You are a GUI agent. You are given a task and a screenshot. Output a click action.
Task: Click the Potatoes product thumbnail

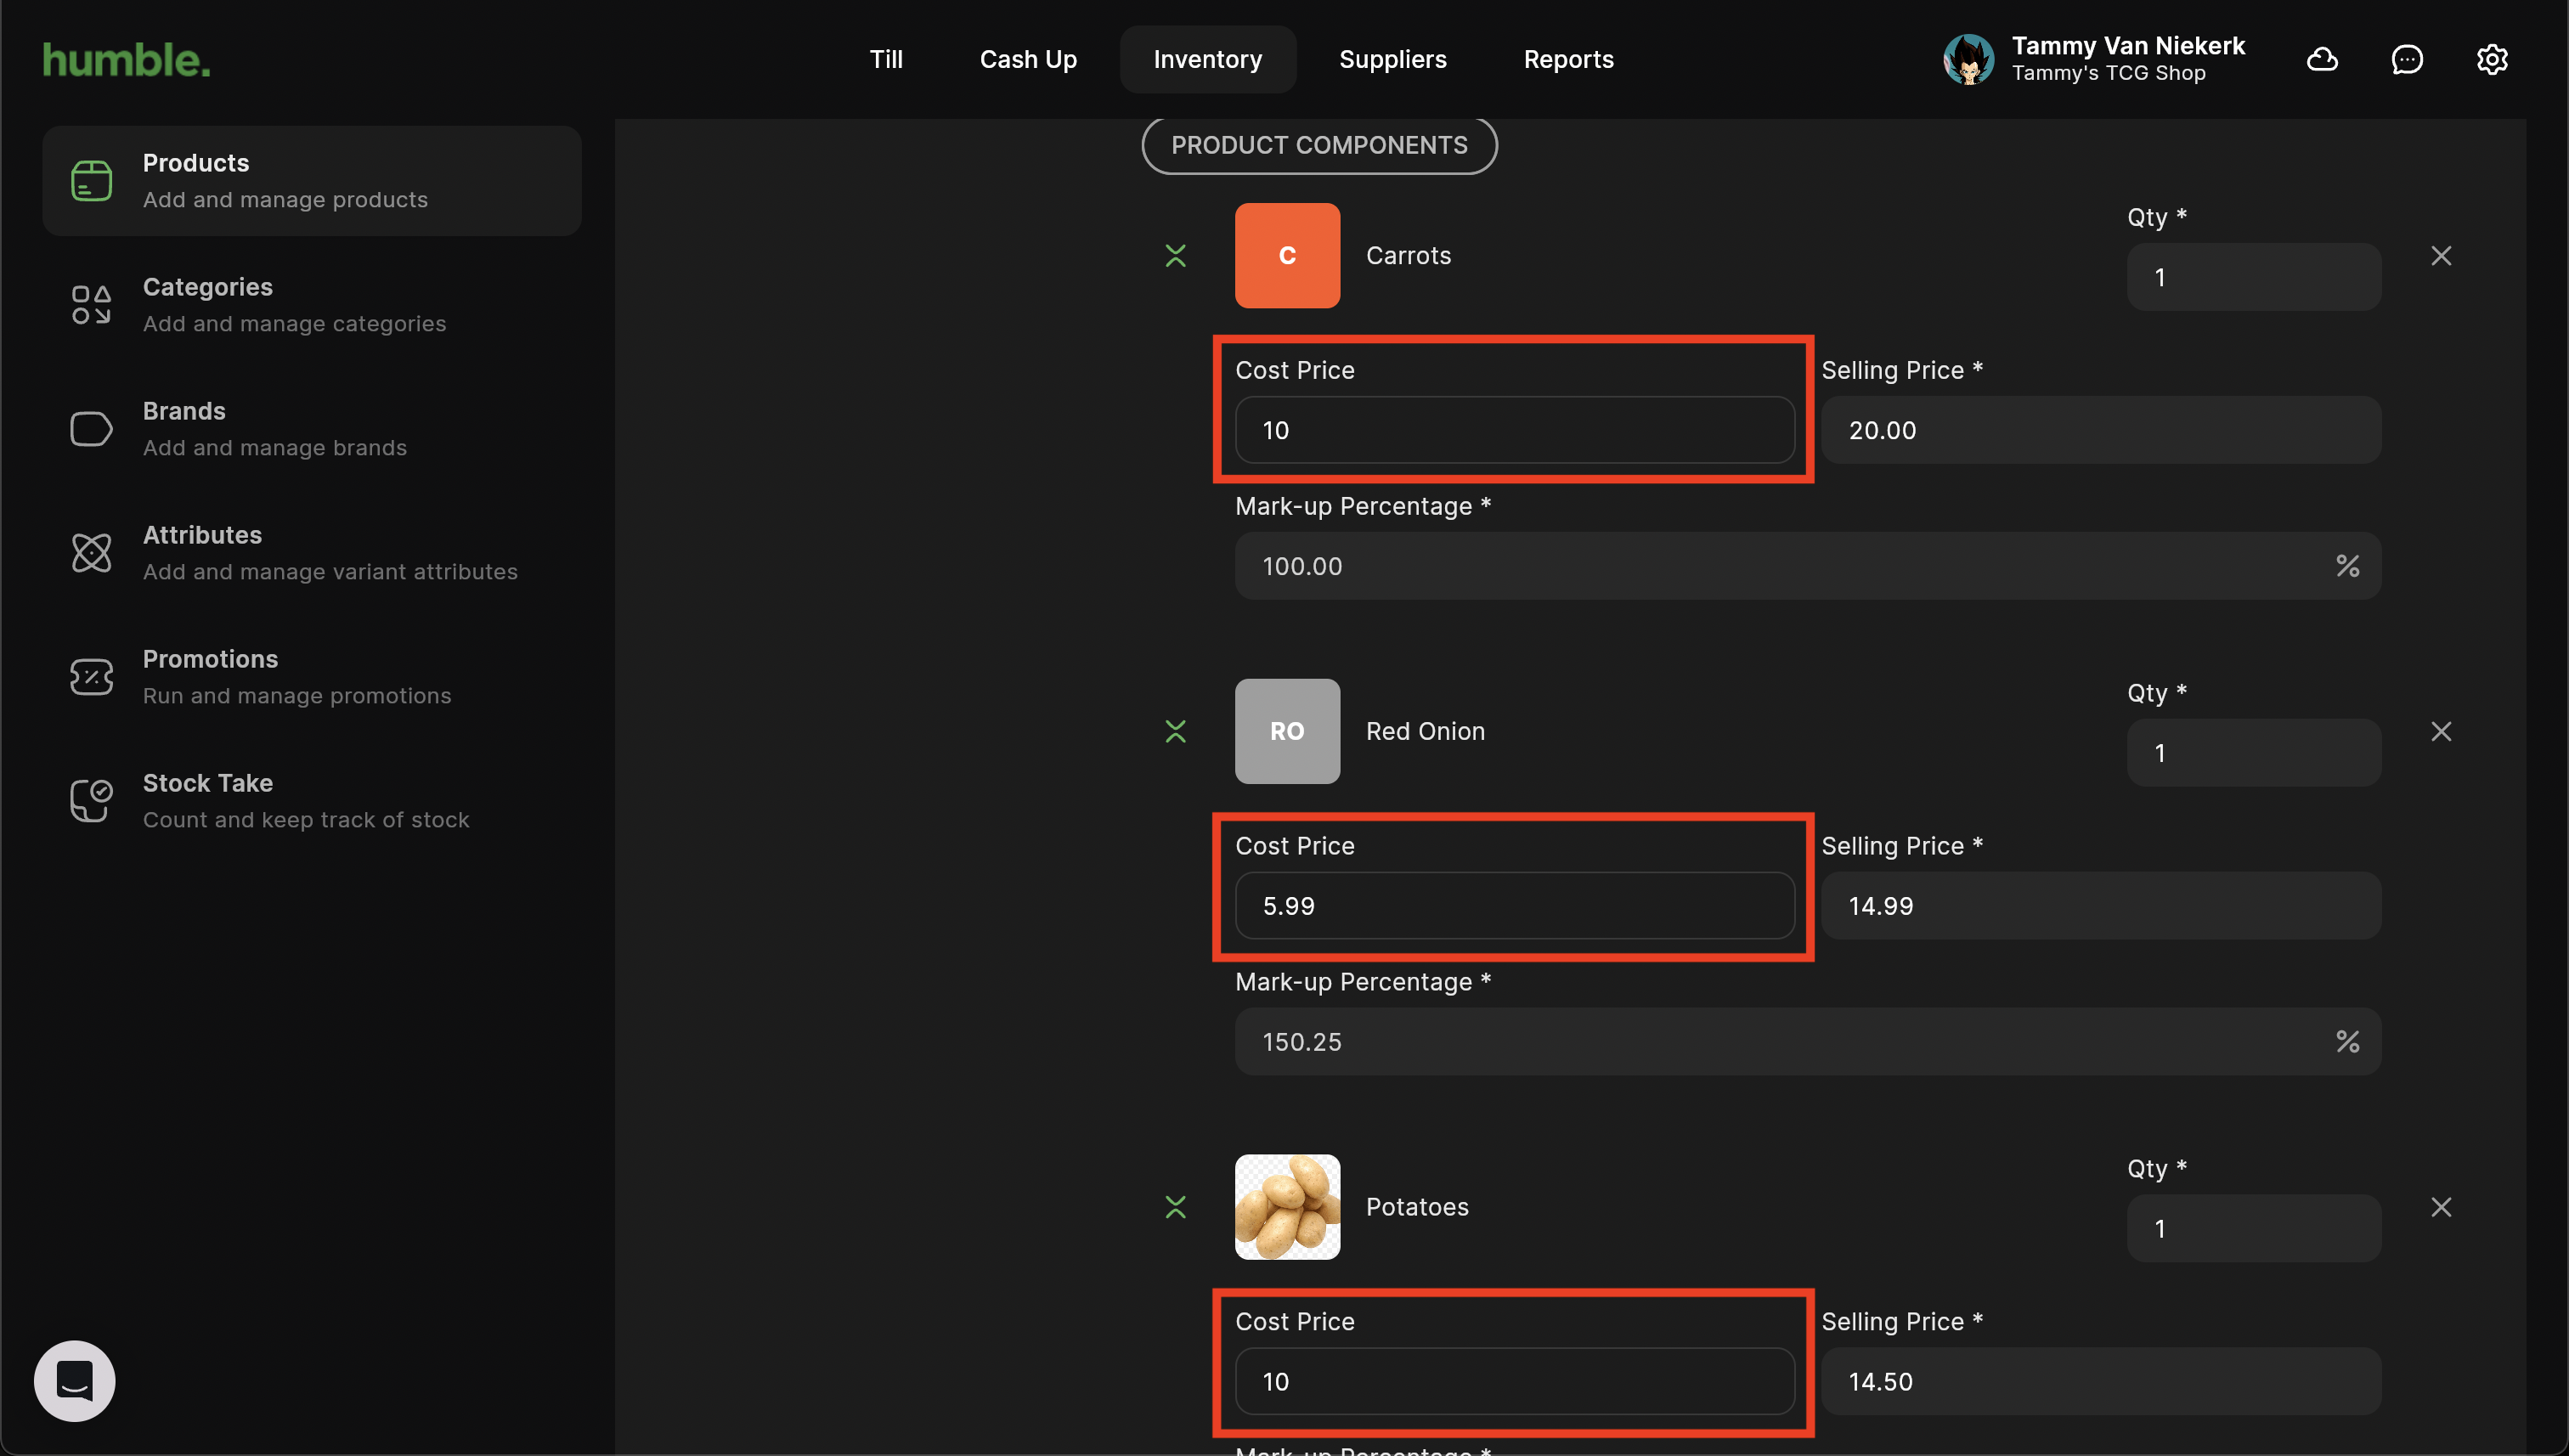coord(1287,1207)
